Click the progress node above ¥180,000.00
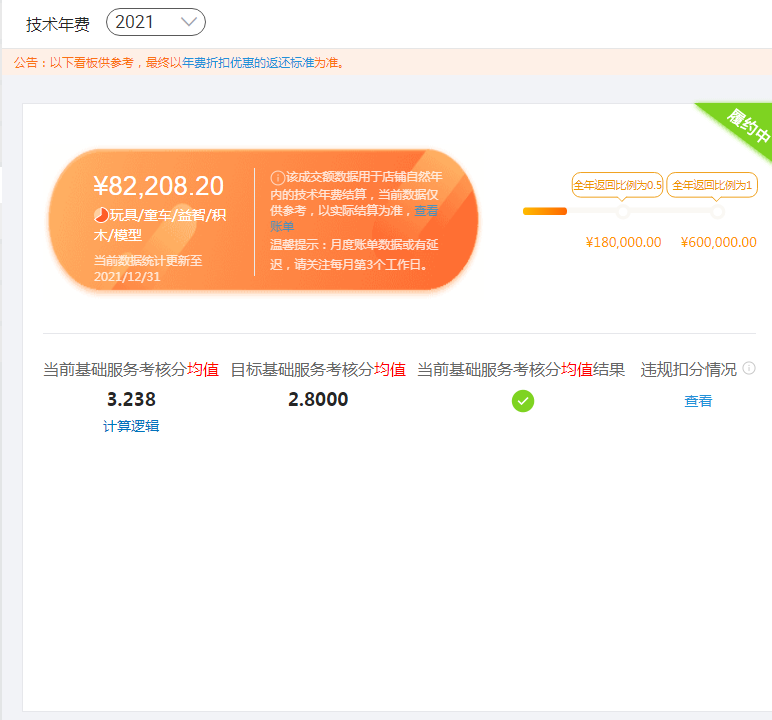Screen dimensions: 772x720 623,212
